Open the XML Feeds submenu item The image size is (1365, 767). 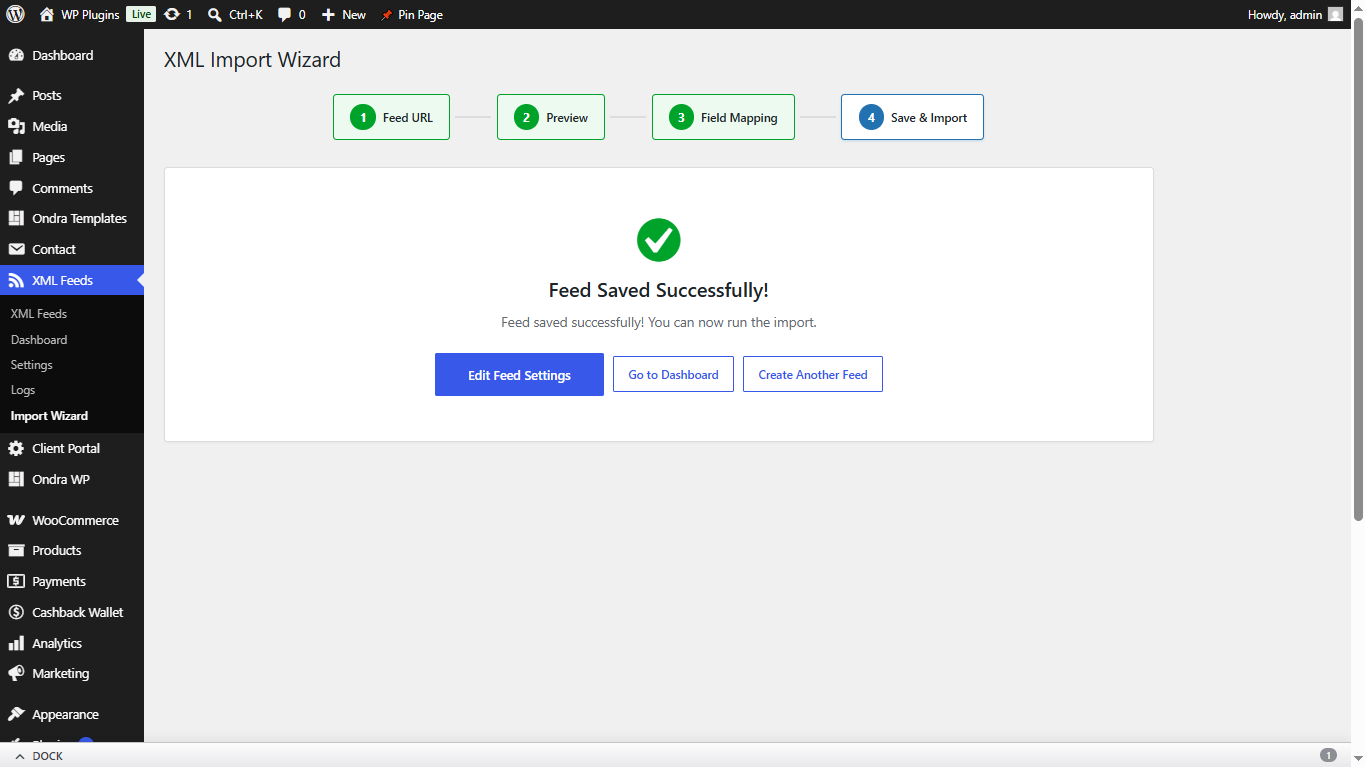point(39,314)
